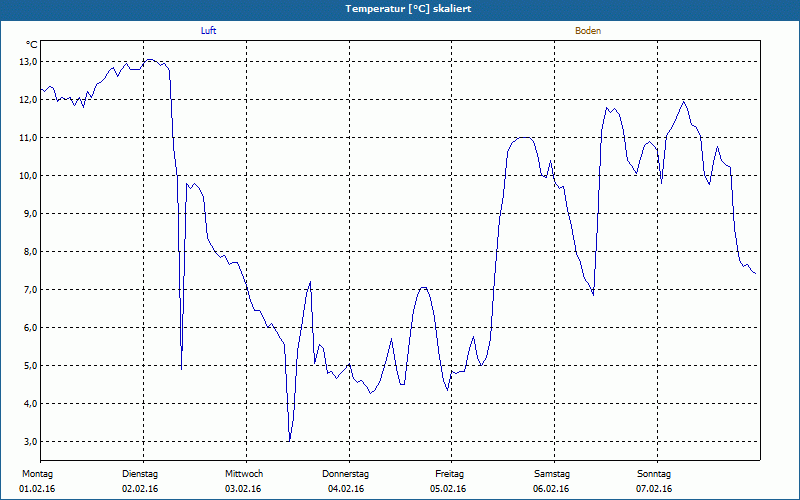This screenshot has width=800, height=500.
Task: Click the date 04.02.16
Action: pyautogui.click(x=346, y=489)
